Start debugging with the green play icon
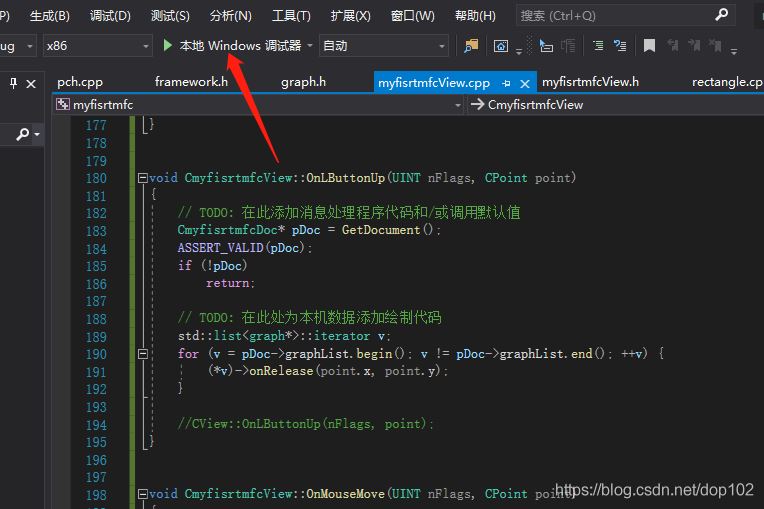The height and width of the screenshot is (509, 764). (168, 46)
